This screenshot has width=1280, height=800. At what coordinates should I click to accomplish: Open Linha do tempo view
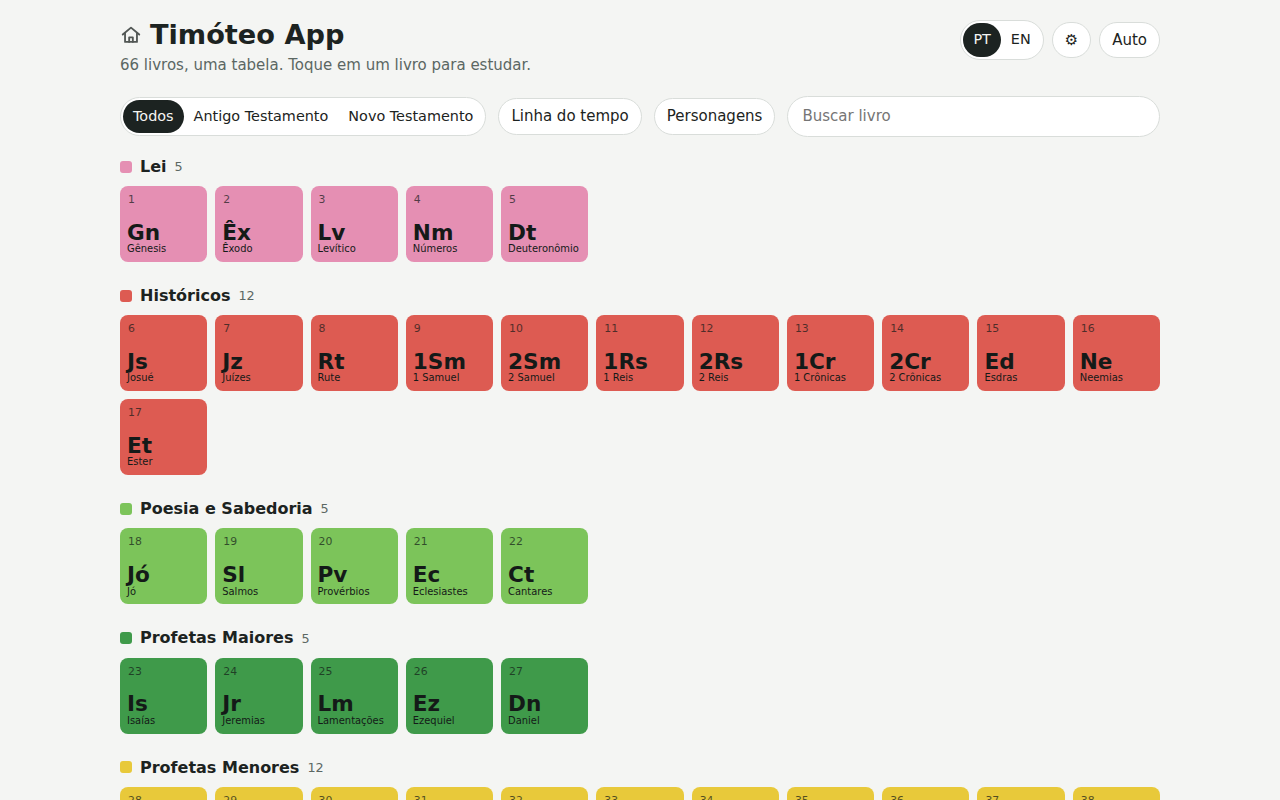point(570,116)
